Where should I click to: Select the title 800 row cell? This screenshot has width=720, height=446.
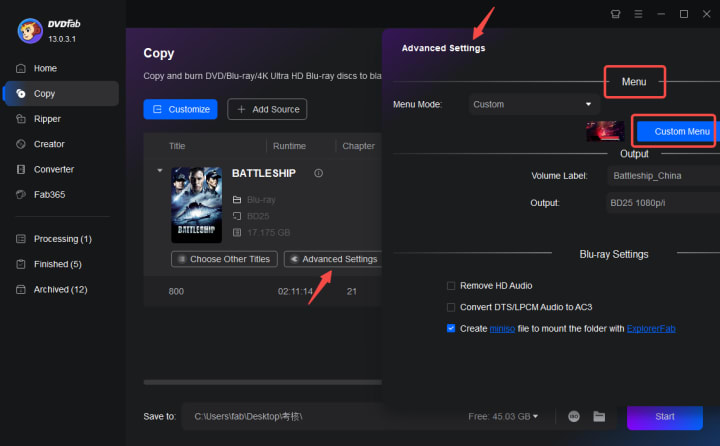tap(176, 292)
